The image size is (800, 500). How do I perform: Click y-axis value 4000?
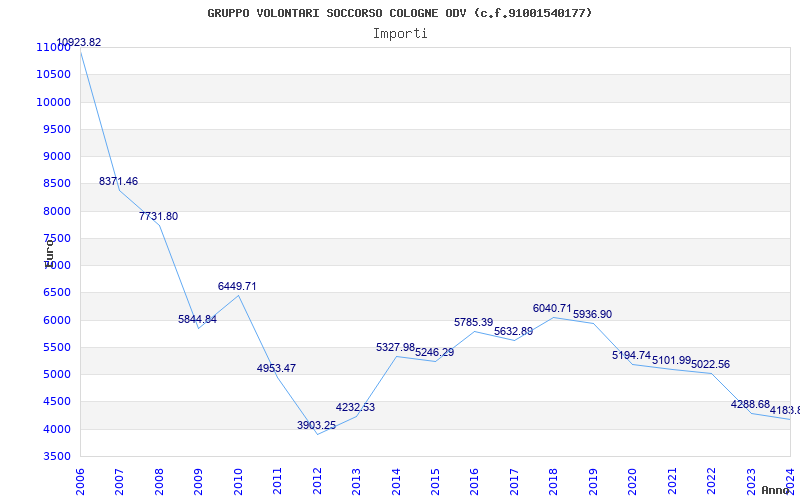click(57, 429)
